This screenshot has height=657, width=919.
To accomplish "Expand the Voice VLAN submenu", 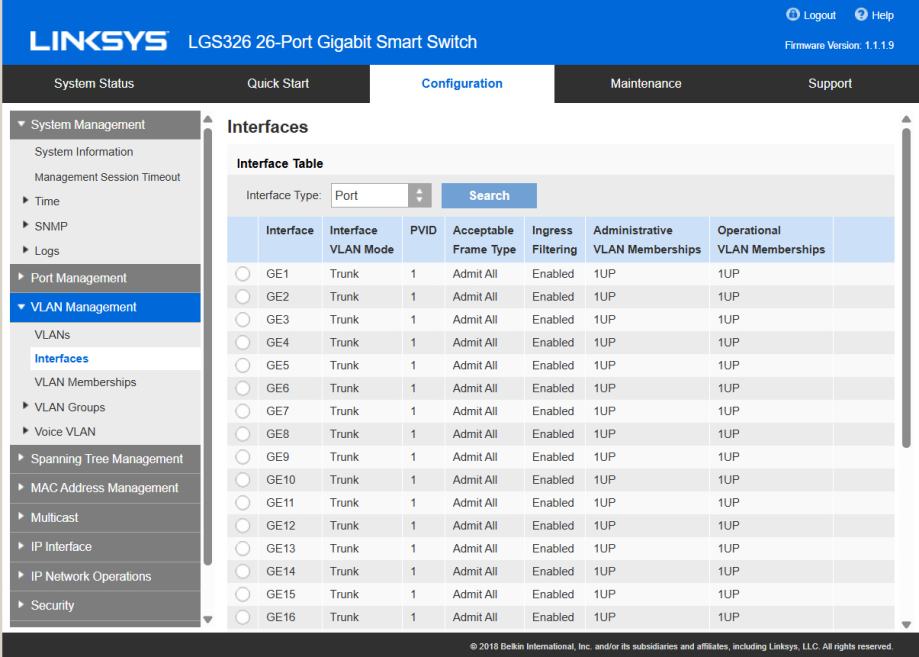I will [x=25, y=431].
